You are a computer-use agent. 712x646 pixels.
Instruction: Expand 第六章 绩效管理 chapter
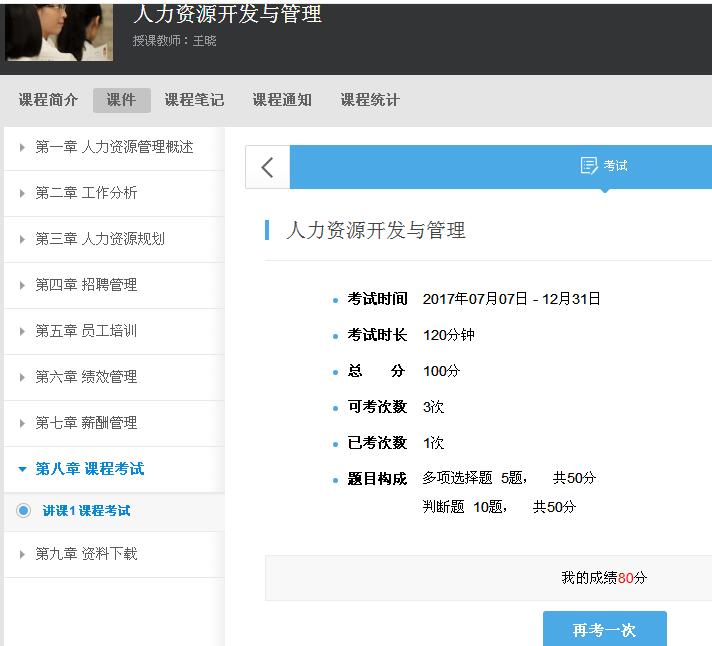(86, 377)
